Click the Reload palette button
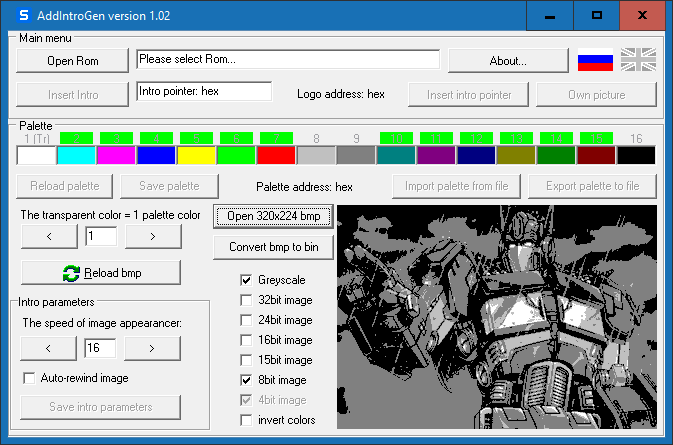The width and height of the screenshot is (673, 445). pyautogui.click(x=65, y=186)
